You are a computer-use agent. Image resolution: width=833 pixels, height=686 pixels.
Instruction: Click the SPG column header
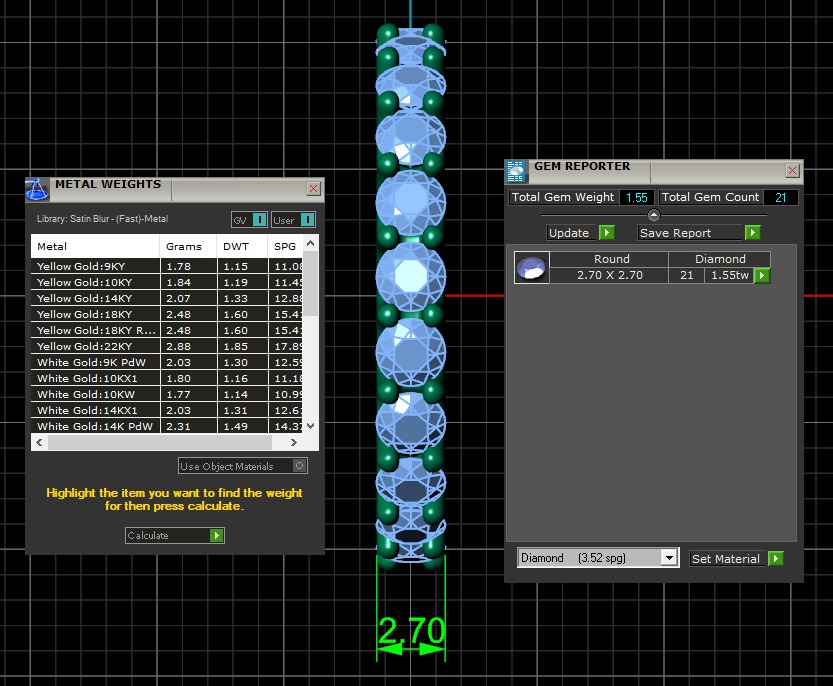pos(285,247)
